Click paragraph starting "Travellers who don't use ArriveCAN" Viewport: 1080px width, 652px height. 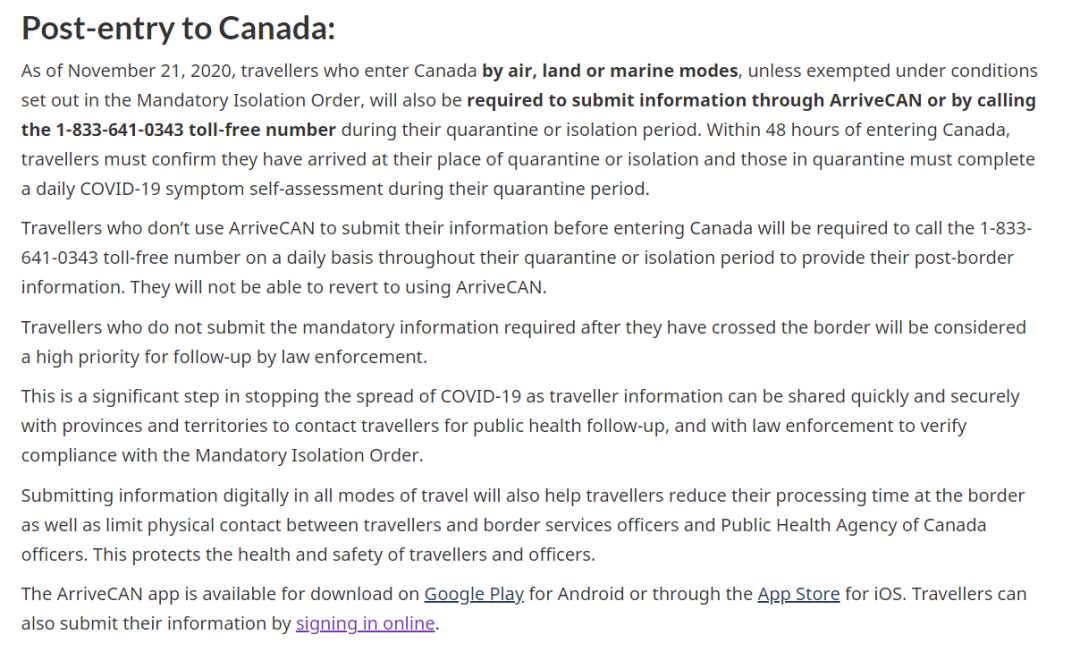[x=400, y=228]
